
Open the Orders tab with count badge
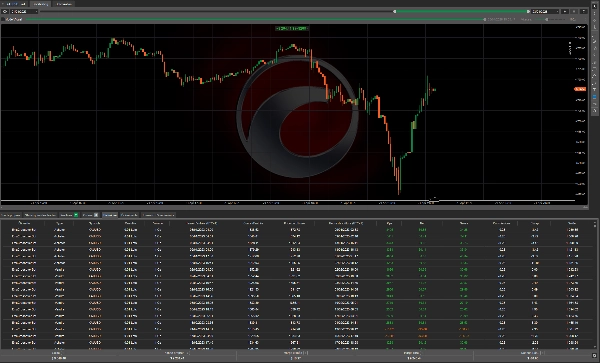91,215
